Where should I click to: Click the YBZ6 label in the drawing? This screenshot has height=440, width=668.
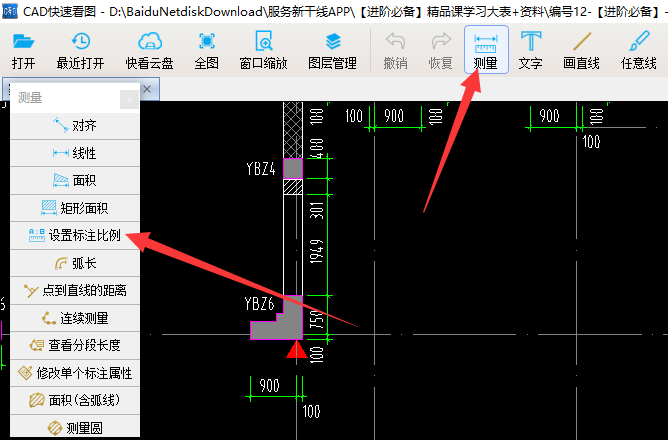[259, 304]
